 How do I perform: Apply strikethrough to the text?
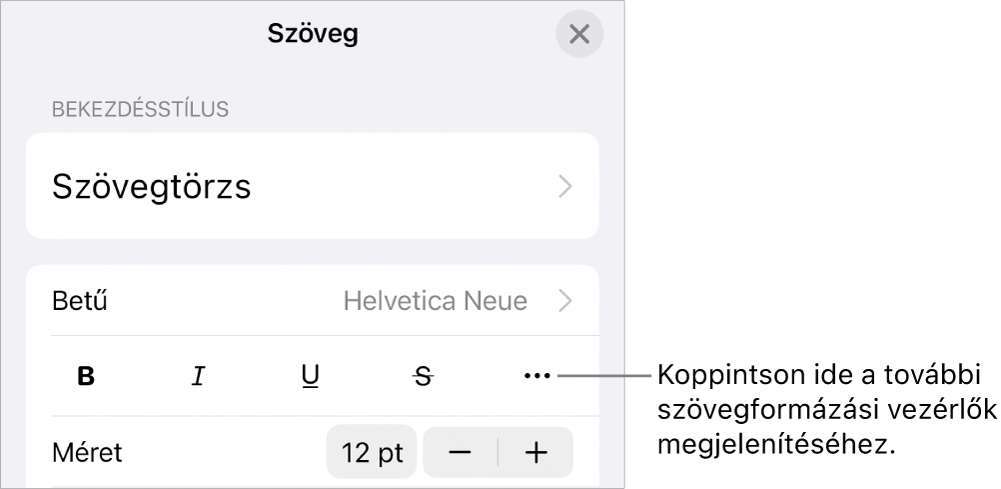(424, 377)
